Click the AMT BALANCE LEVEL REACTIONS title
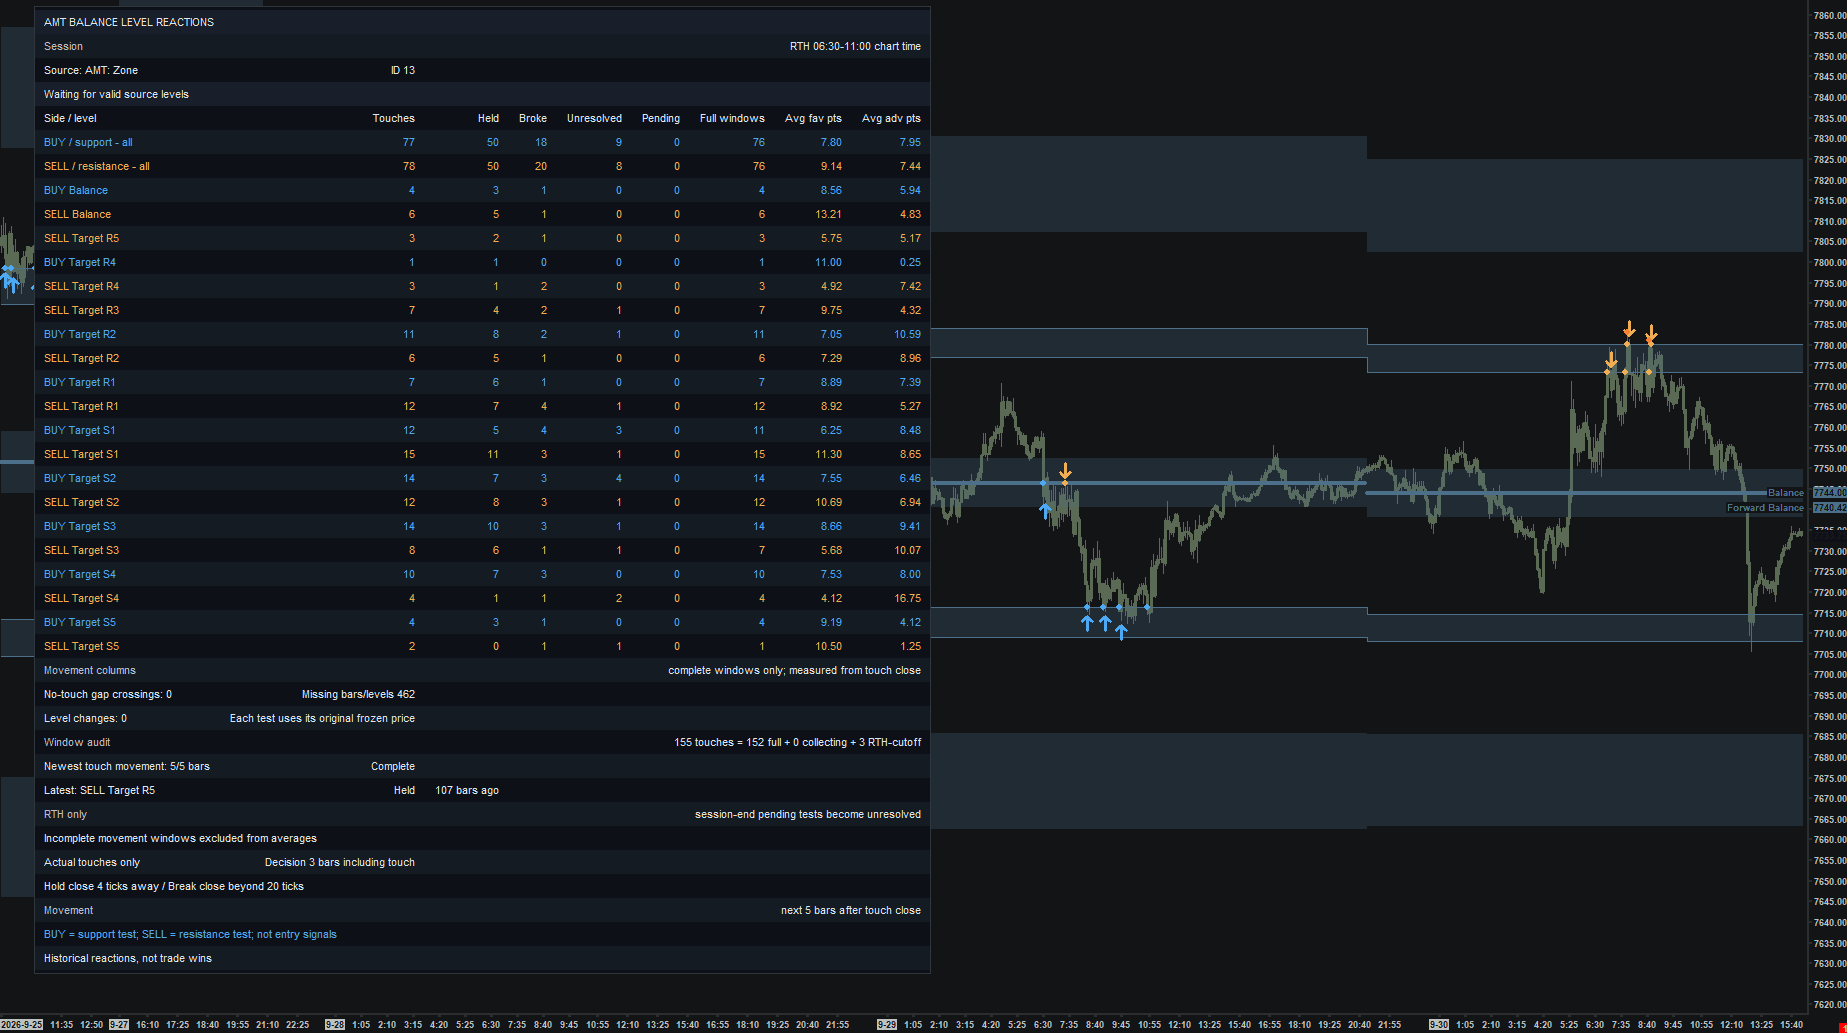 click(129, 22)
